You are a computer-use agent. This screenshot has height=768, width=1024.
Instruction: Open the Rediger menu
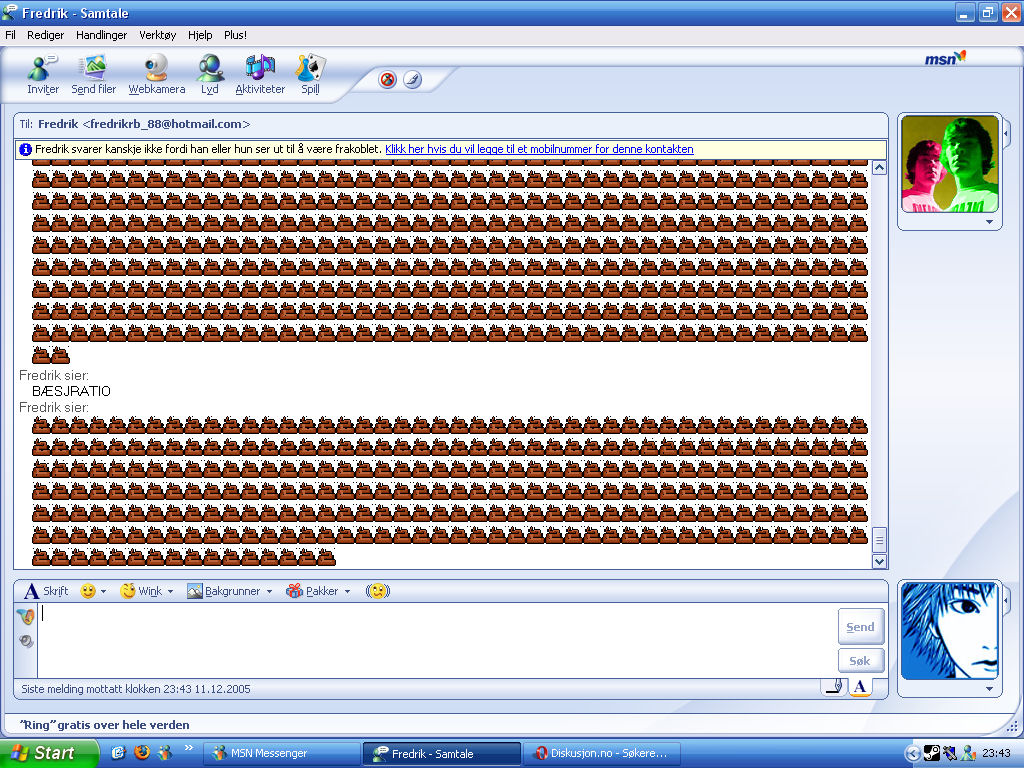(x=45, y=35)
